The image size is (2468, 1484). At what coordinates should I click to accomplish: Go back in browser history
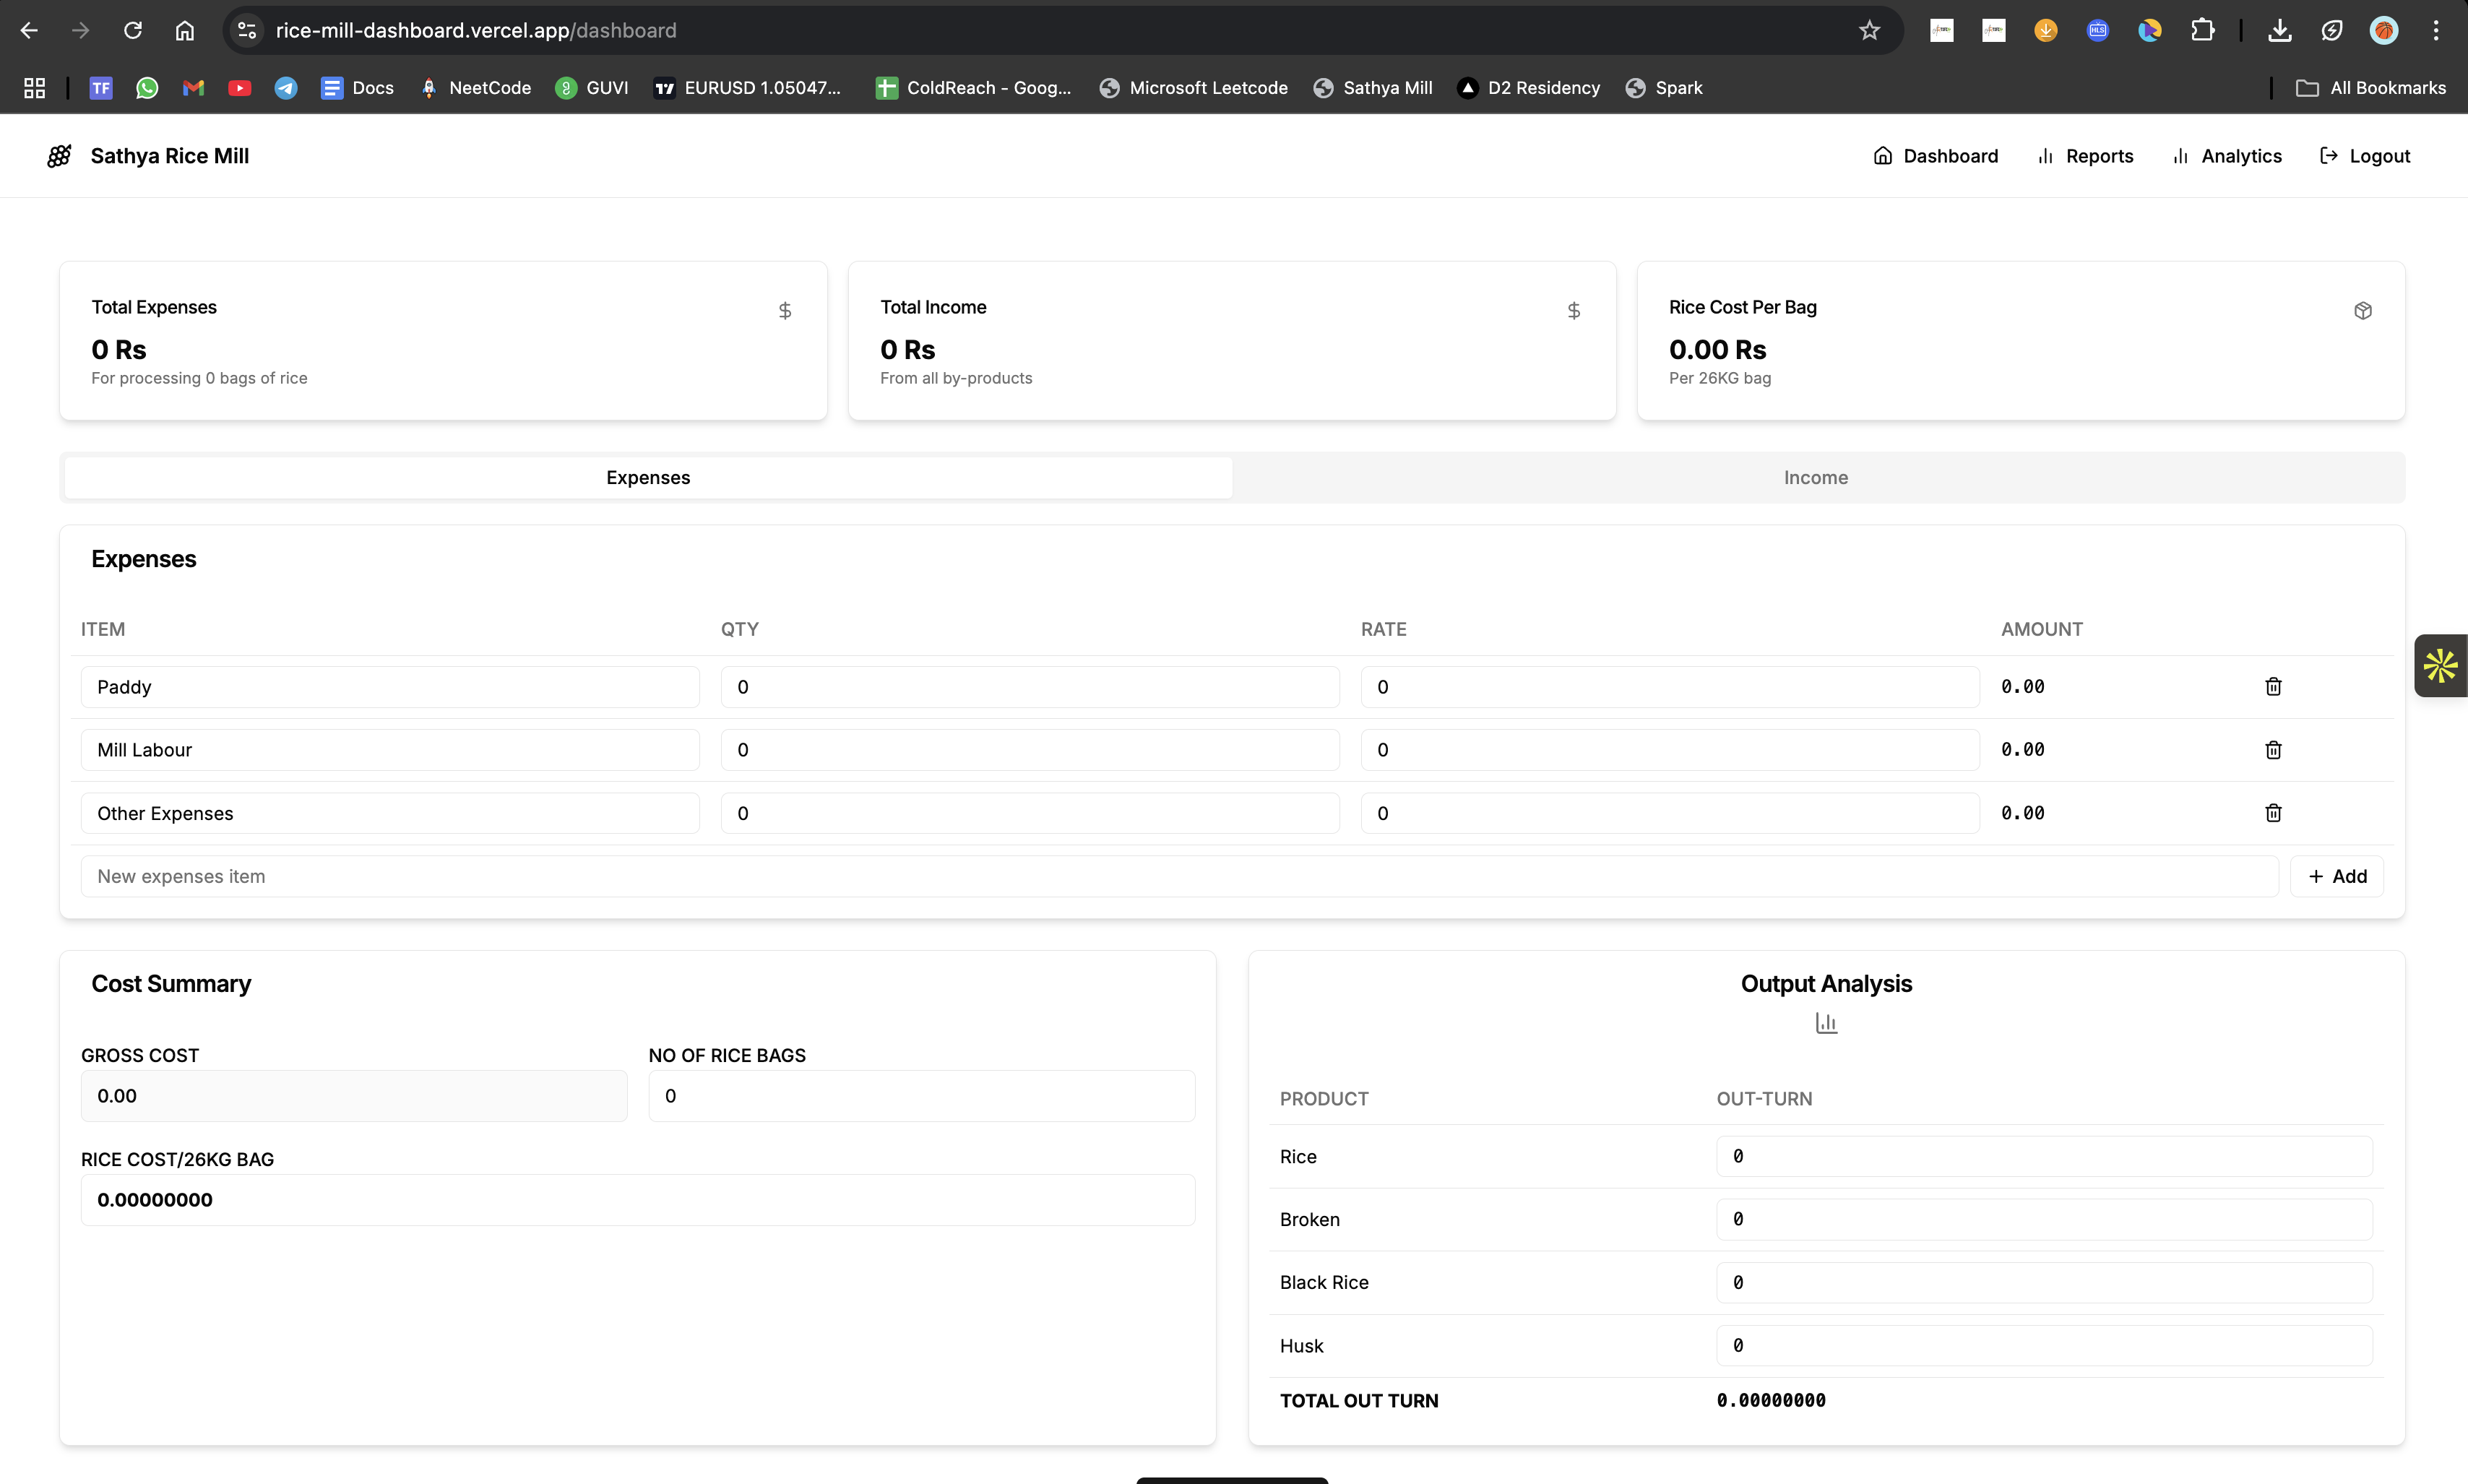pyautogui.click(x=29, y=31)
